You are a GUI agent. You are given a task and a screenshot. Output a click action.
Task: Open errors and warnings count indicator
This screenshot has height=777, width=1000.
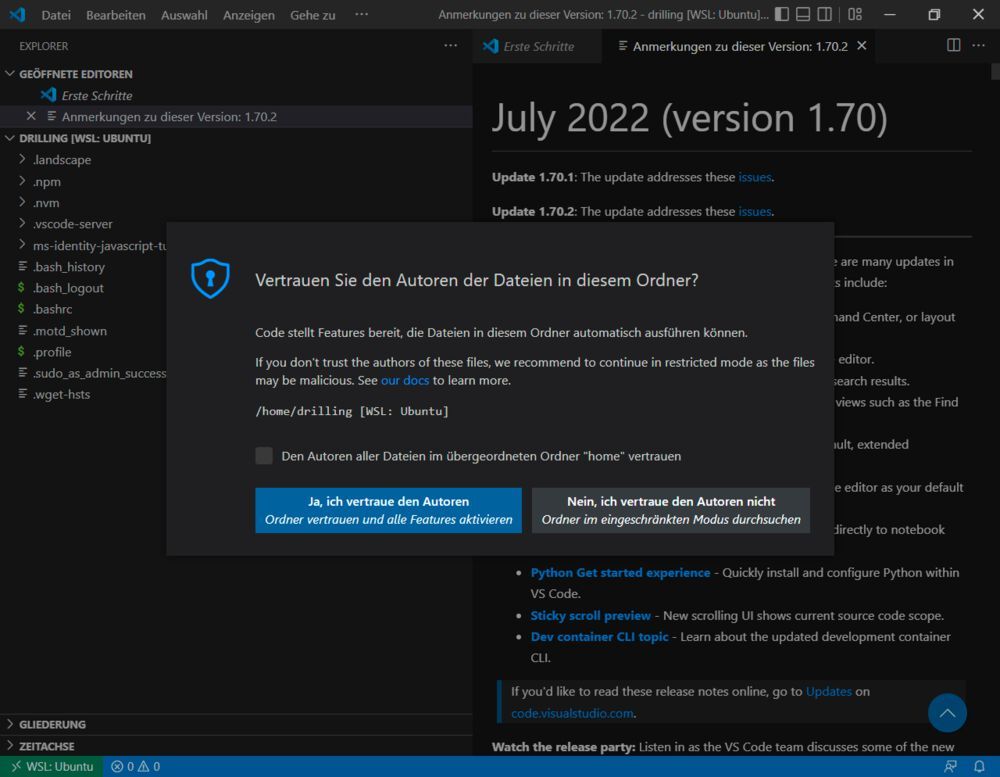pos(135,767)
